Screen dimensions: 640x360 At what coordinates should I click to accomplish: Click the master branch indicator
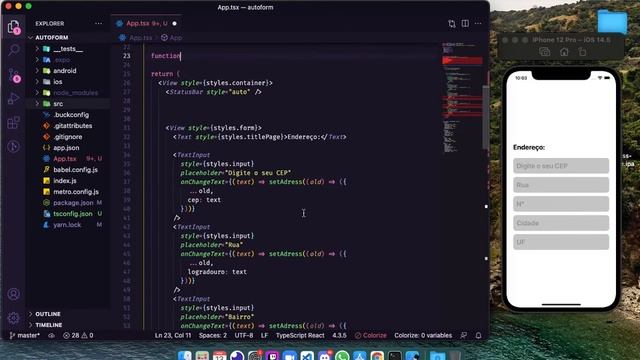click(x=24, y=336)
